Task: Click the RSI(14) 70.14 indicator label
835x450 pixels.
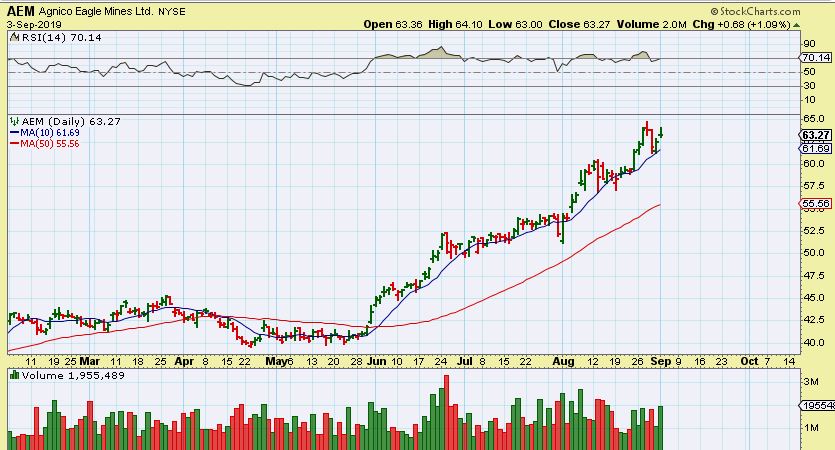Action: coord(61,37)
